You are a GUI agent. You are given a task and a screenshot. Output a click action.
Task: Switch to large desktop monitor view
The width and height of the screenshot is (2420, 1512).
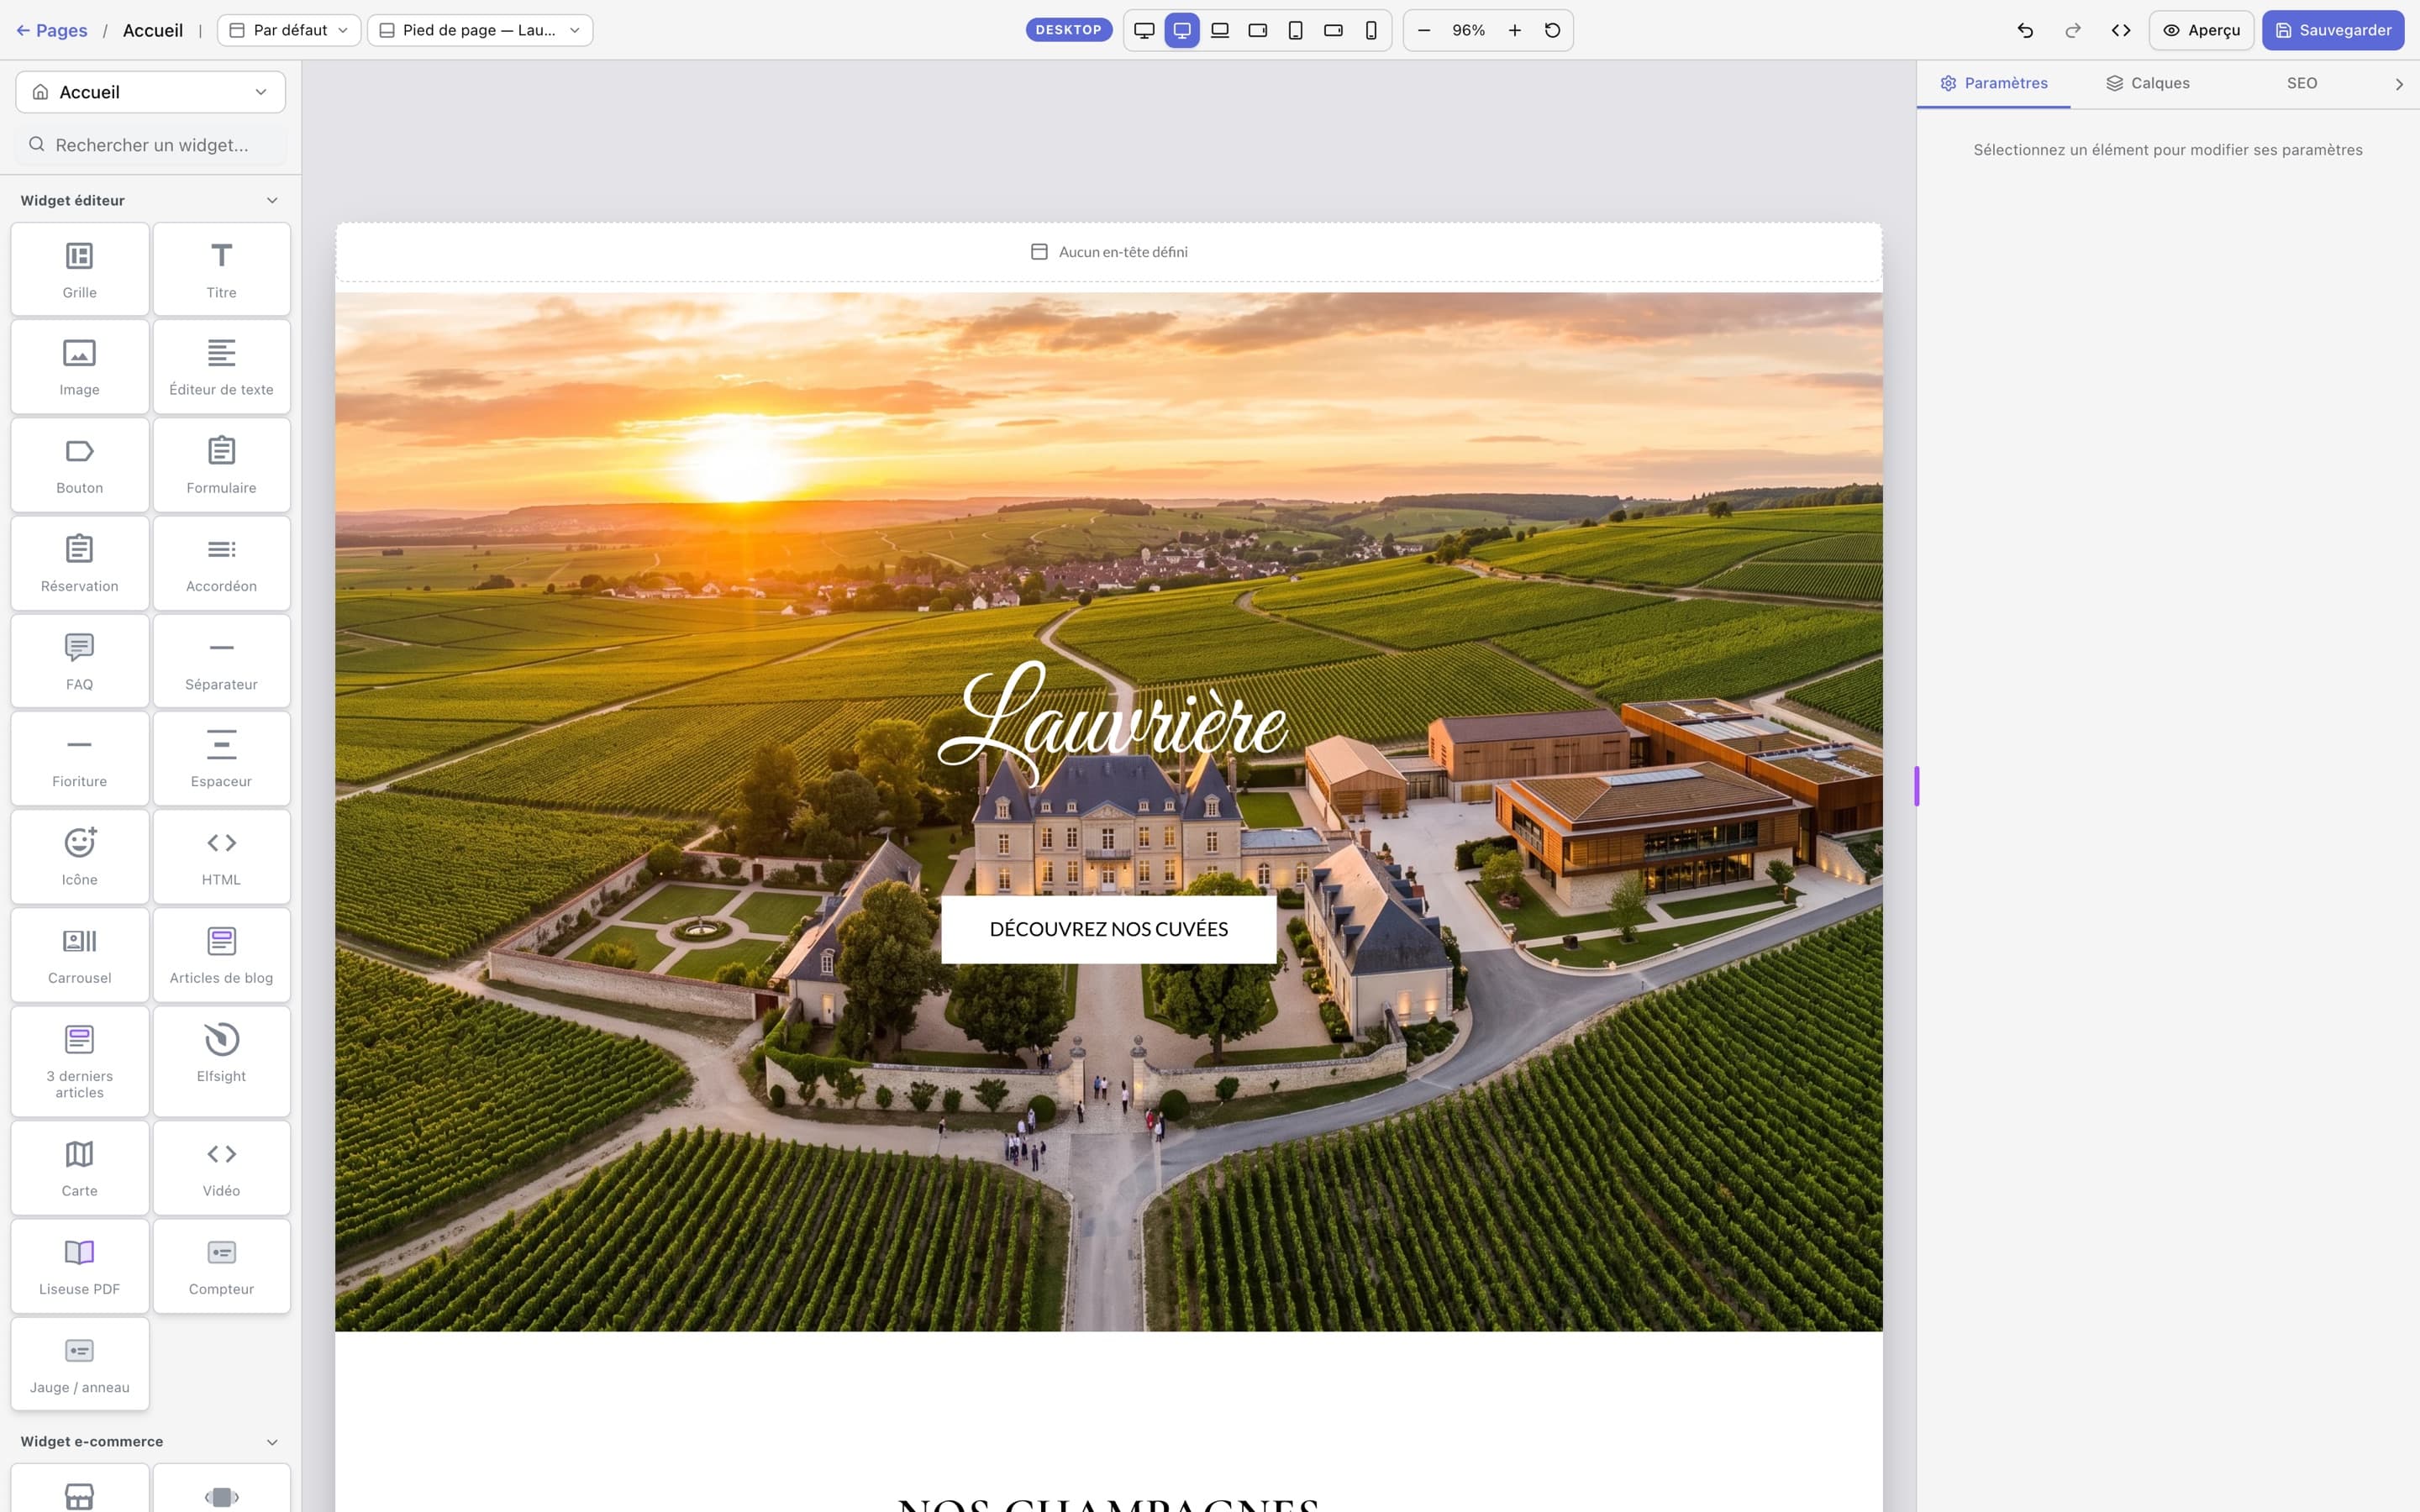tap(1144, 30)
